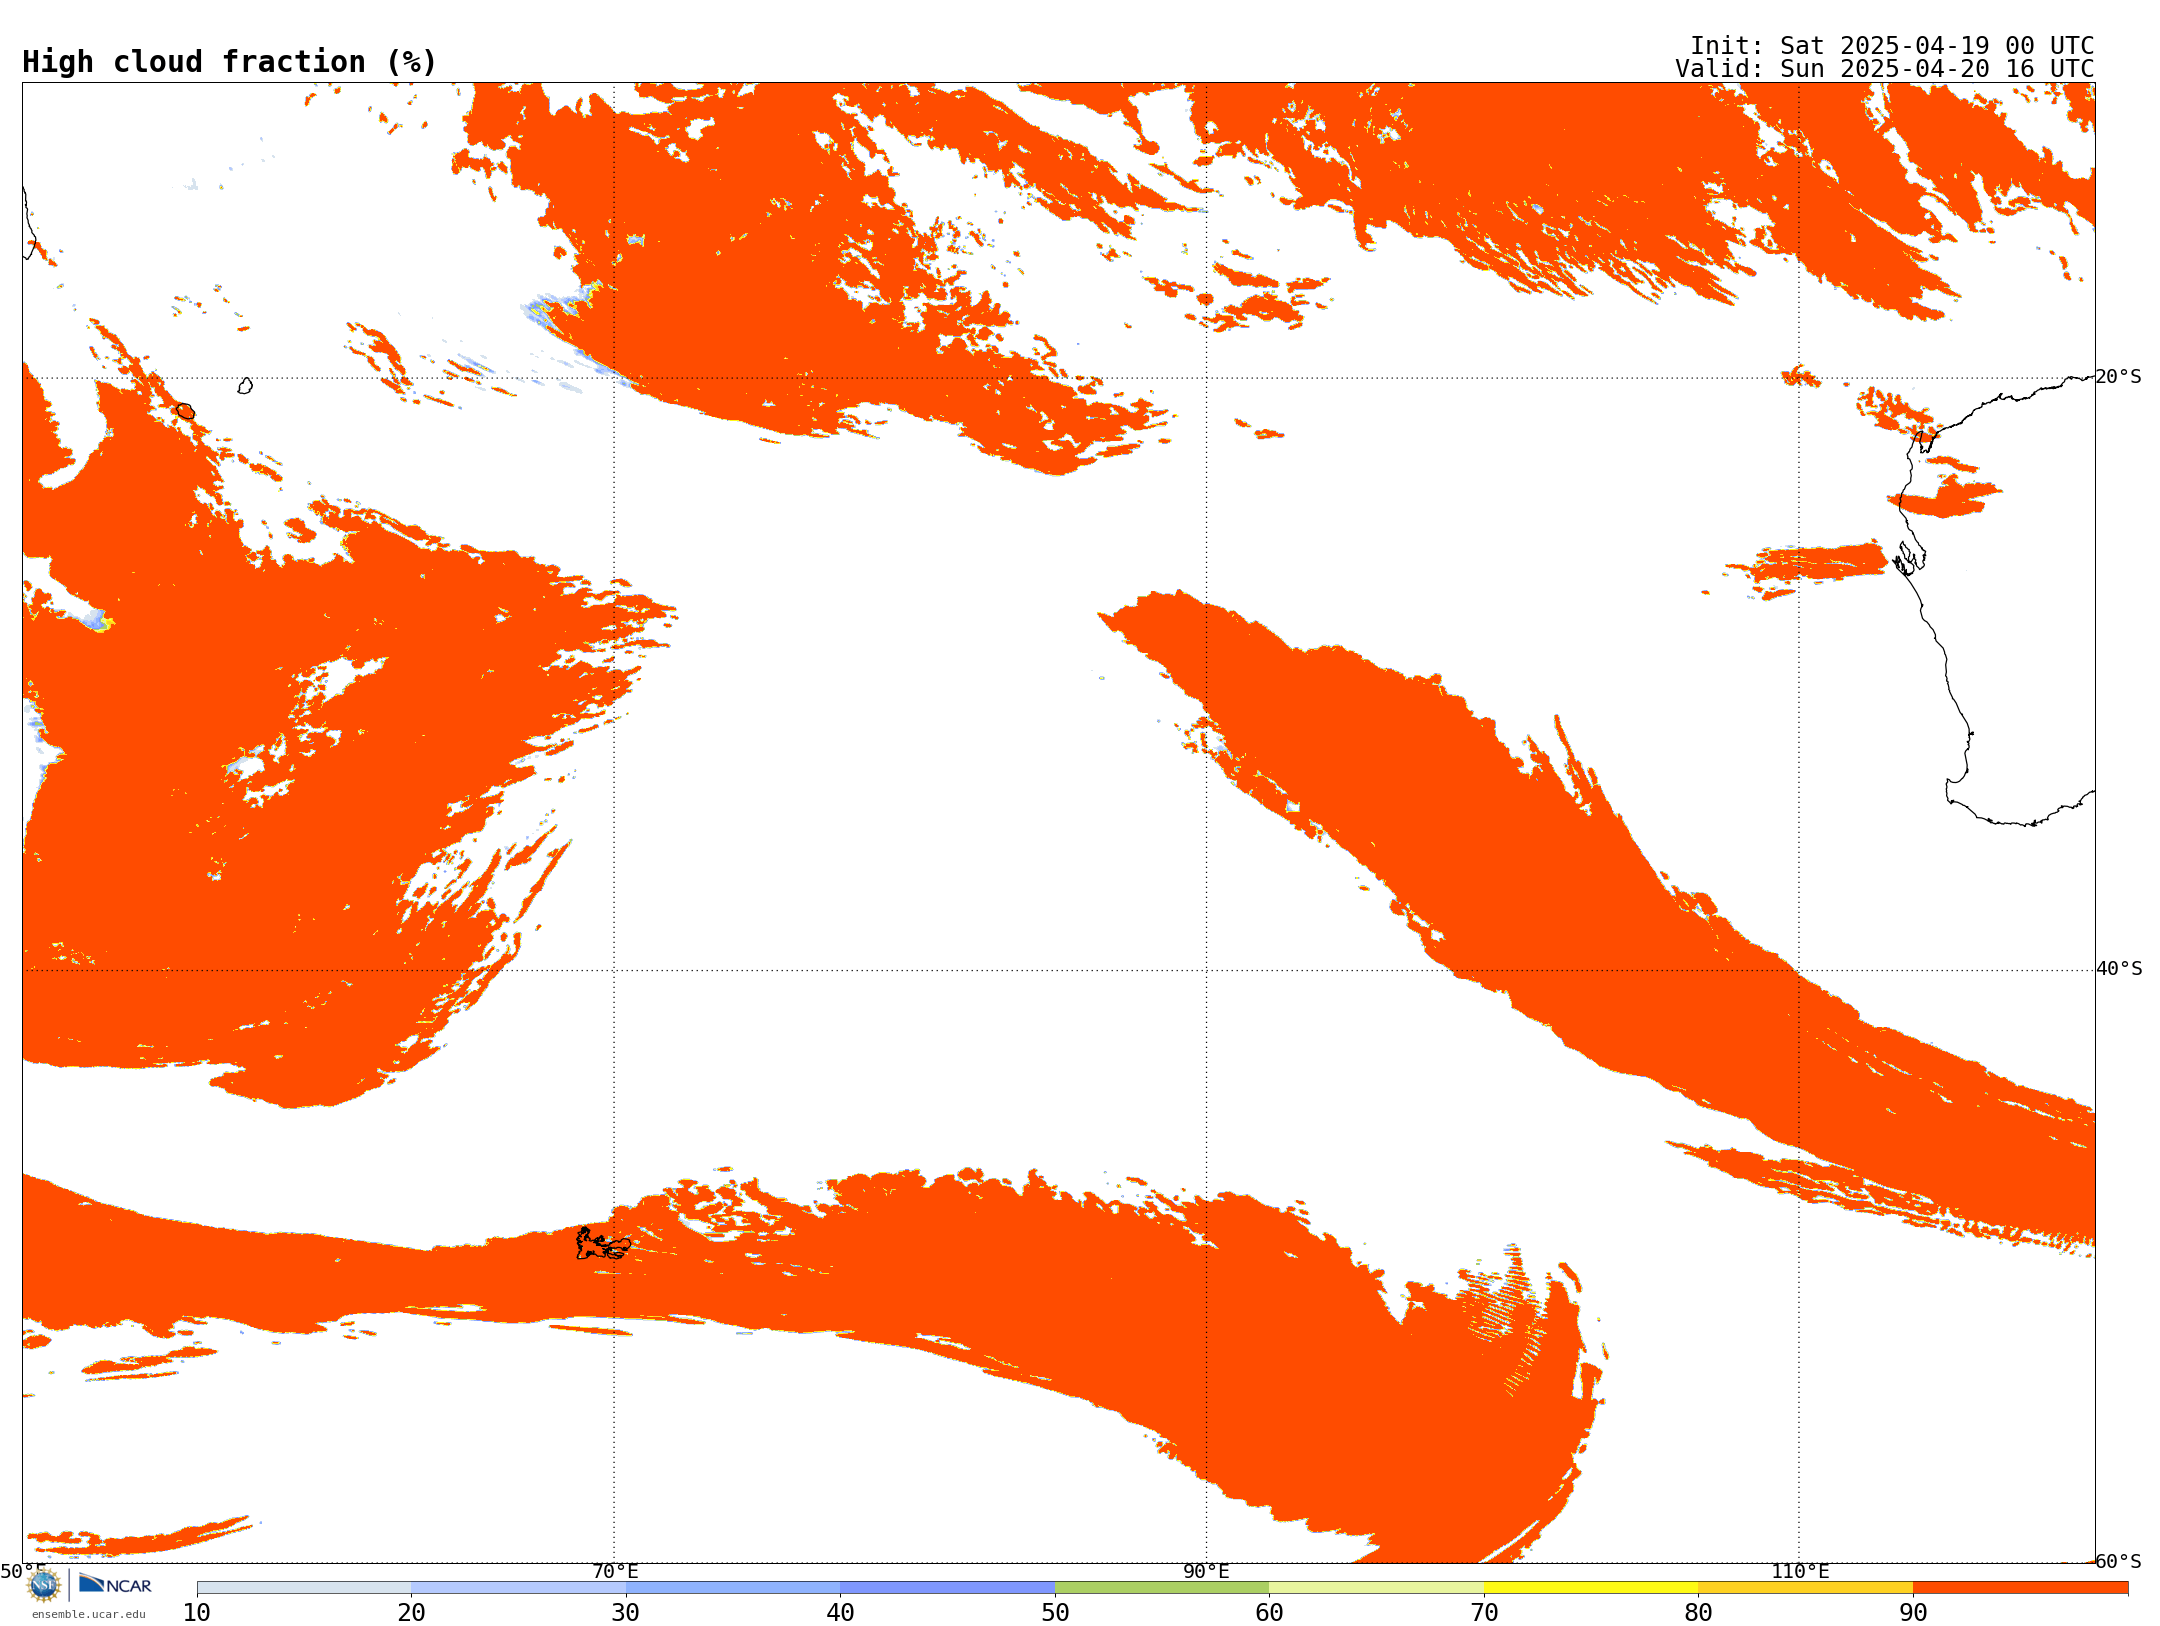This screenshot has width=2160, height=1626.
Task: Click the 60°S latitude label
Action: (2119, 1561)
